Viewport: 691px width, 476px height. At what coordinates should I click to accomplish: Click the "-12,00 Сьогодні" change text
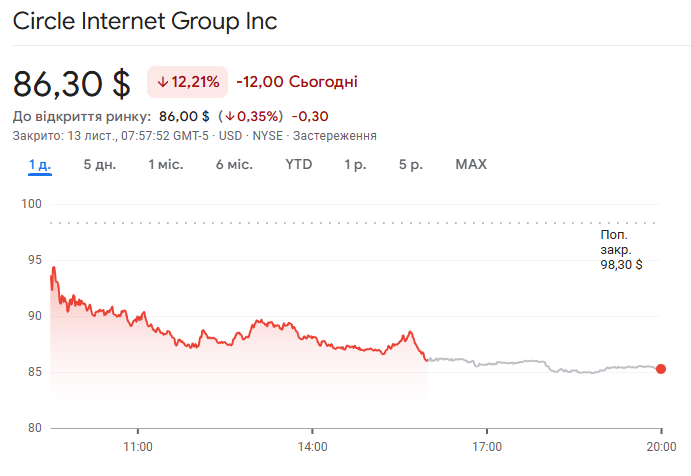click(x=297, y=82)
